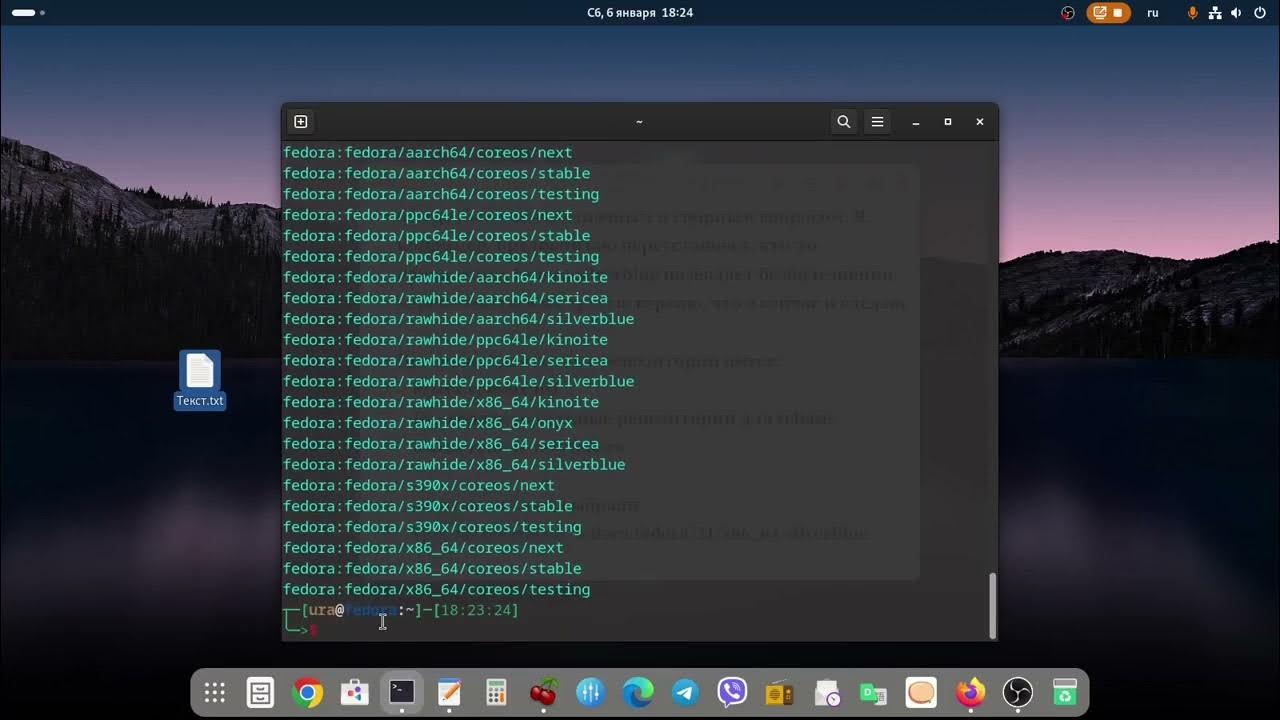This screenshot has height=720, width=1280.
Task: Click line fedora:fedora/s390x/coreos/next
Action: (x=419, y=486)
